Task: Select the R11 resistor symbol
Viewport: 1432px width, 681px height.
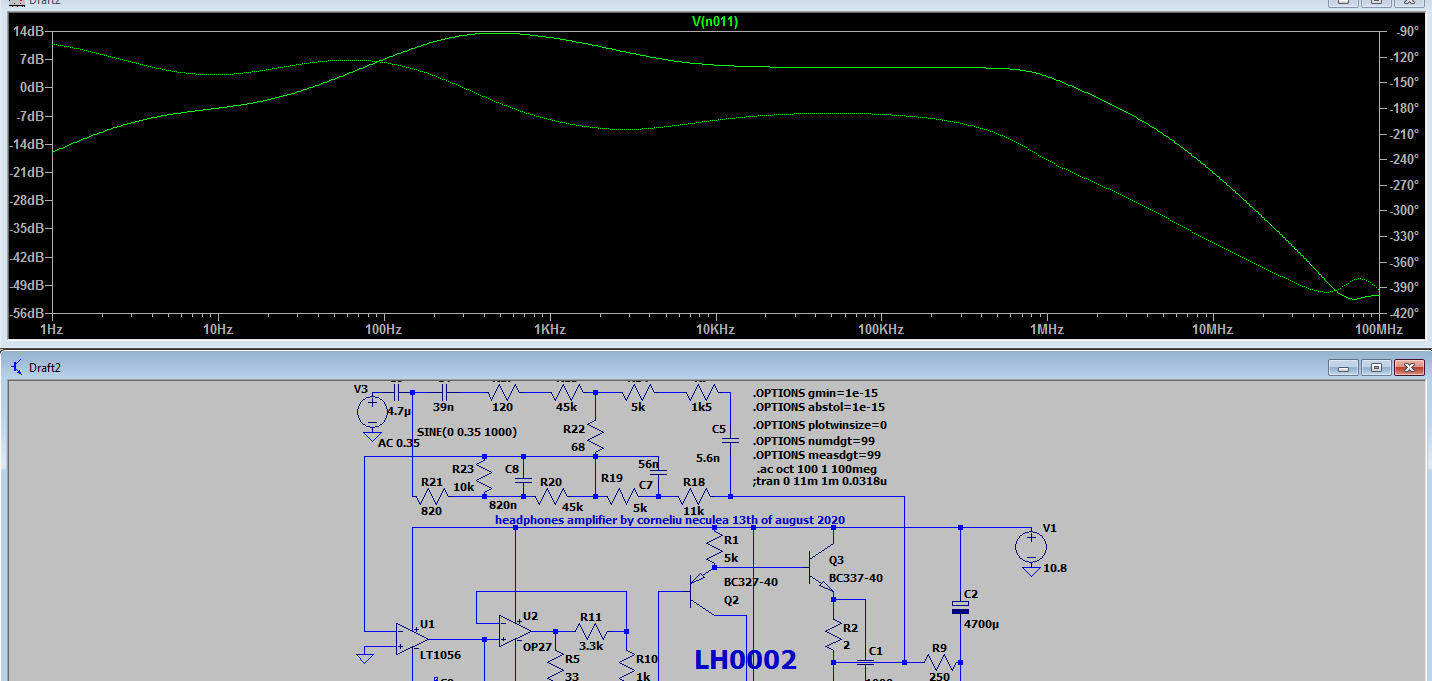Action: (591, 631)
